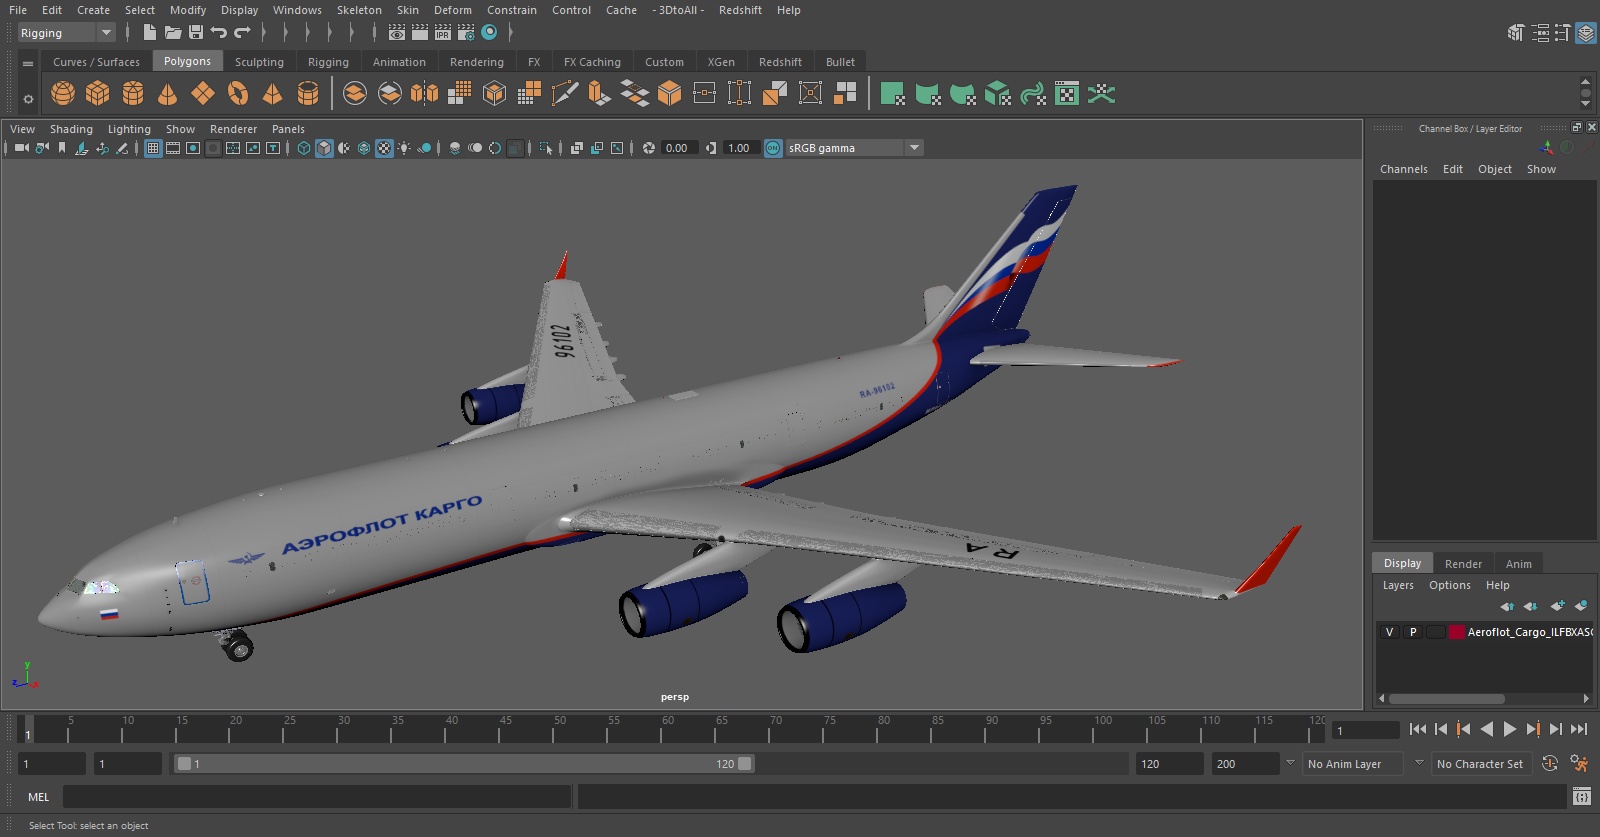Toggle layer visibility V box
The height and width of the screenshot is (837, 1600).
pyautogui.click(x=1389, y=632)
